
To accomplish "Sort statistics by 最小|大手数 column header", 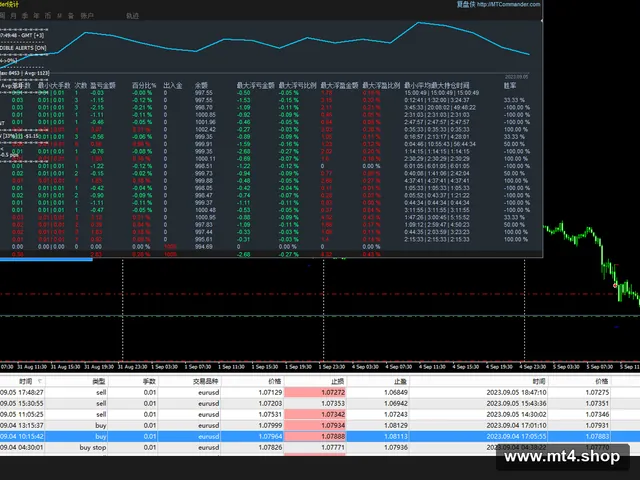I will [x=54, y=86].
